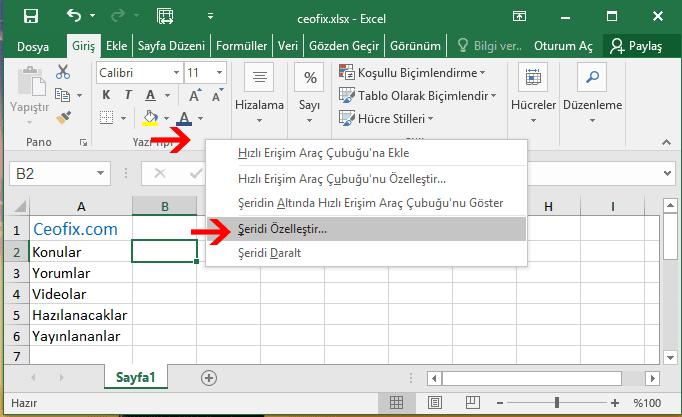
Task: Open the Veri tab
Action: coord(288,46)
